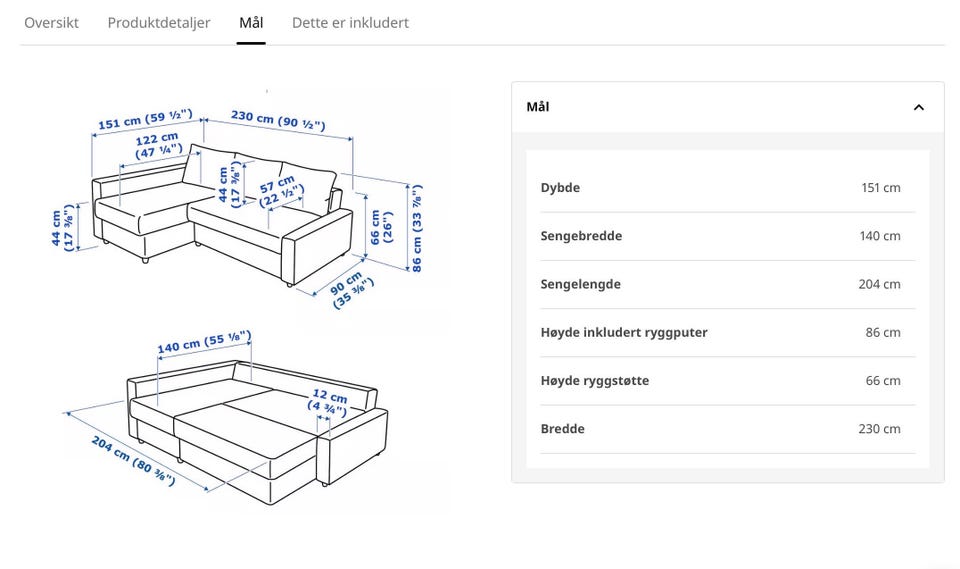This screenshot has width=960, height=569.
Task: Open the Dette er inkludert tab
Action: pos(350,23)
